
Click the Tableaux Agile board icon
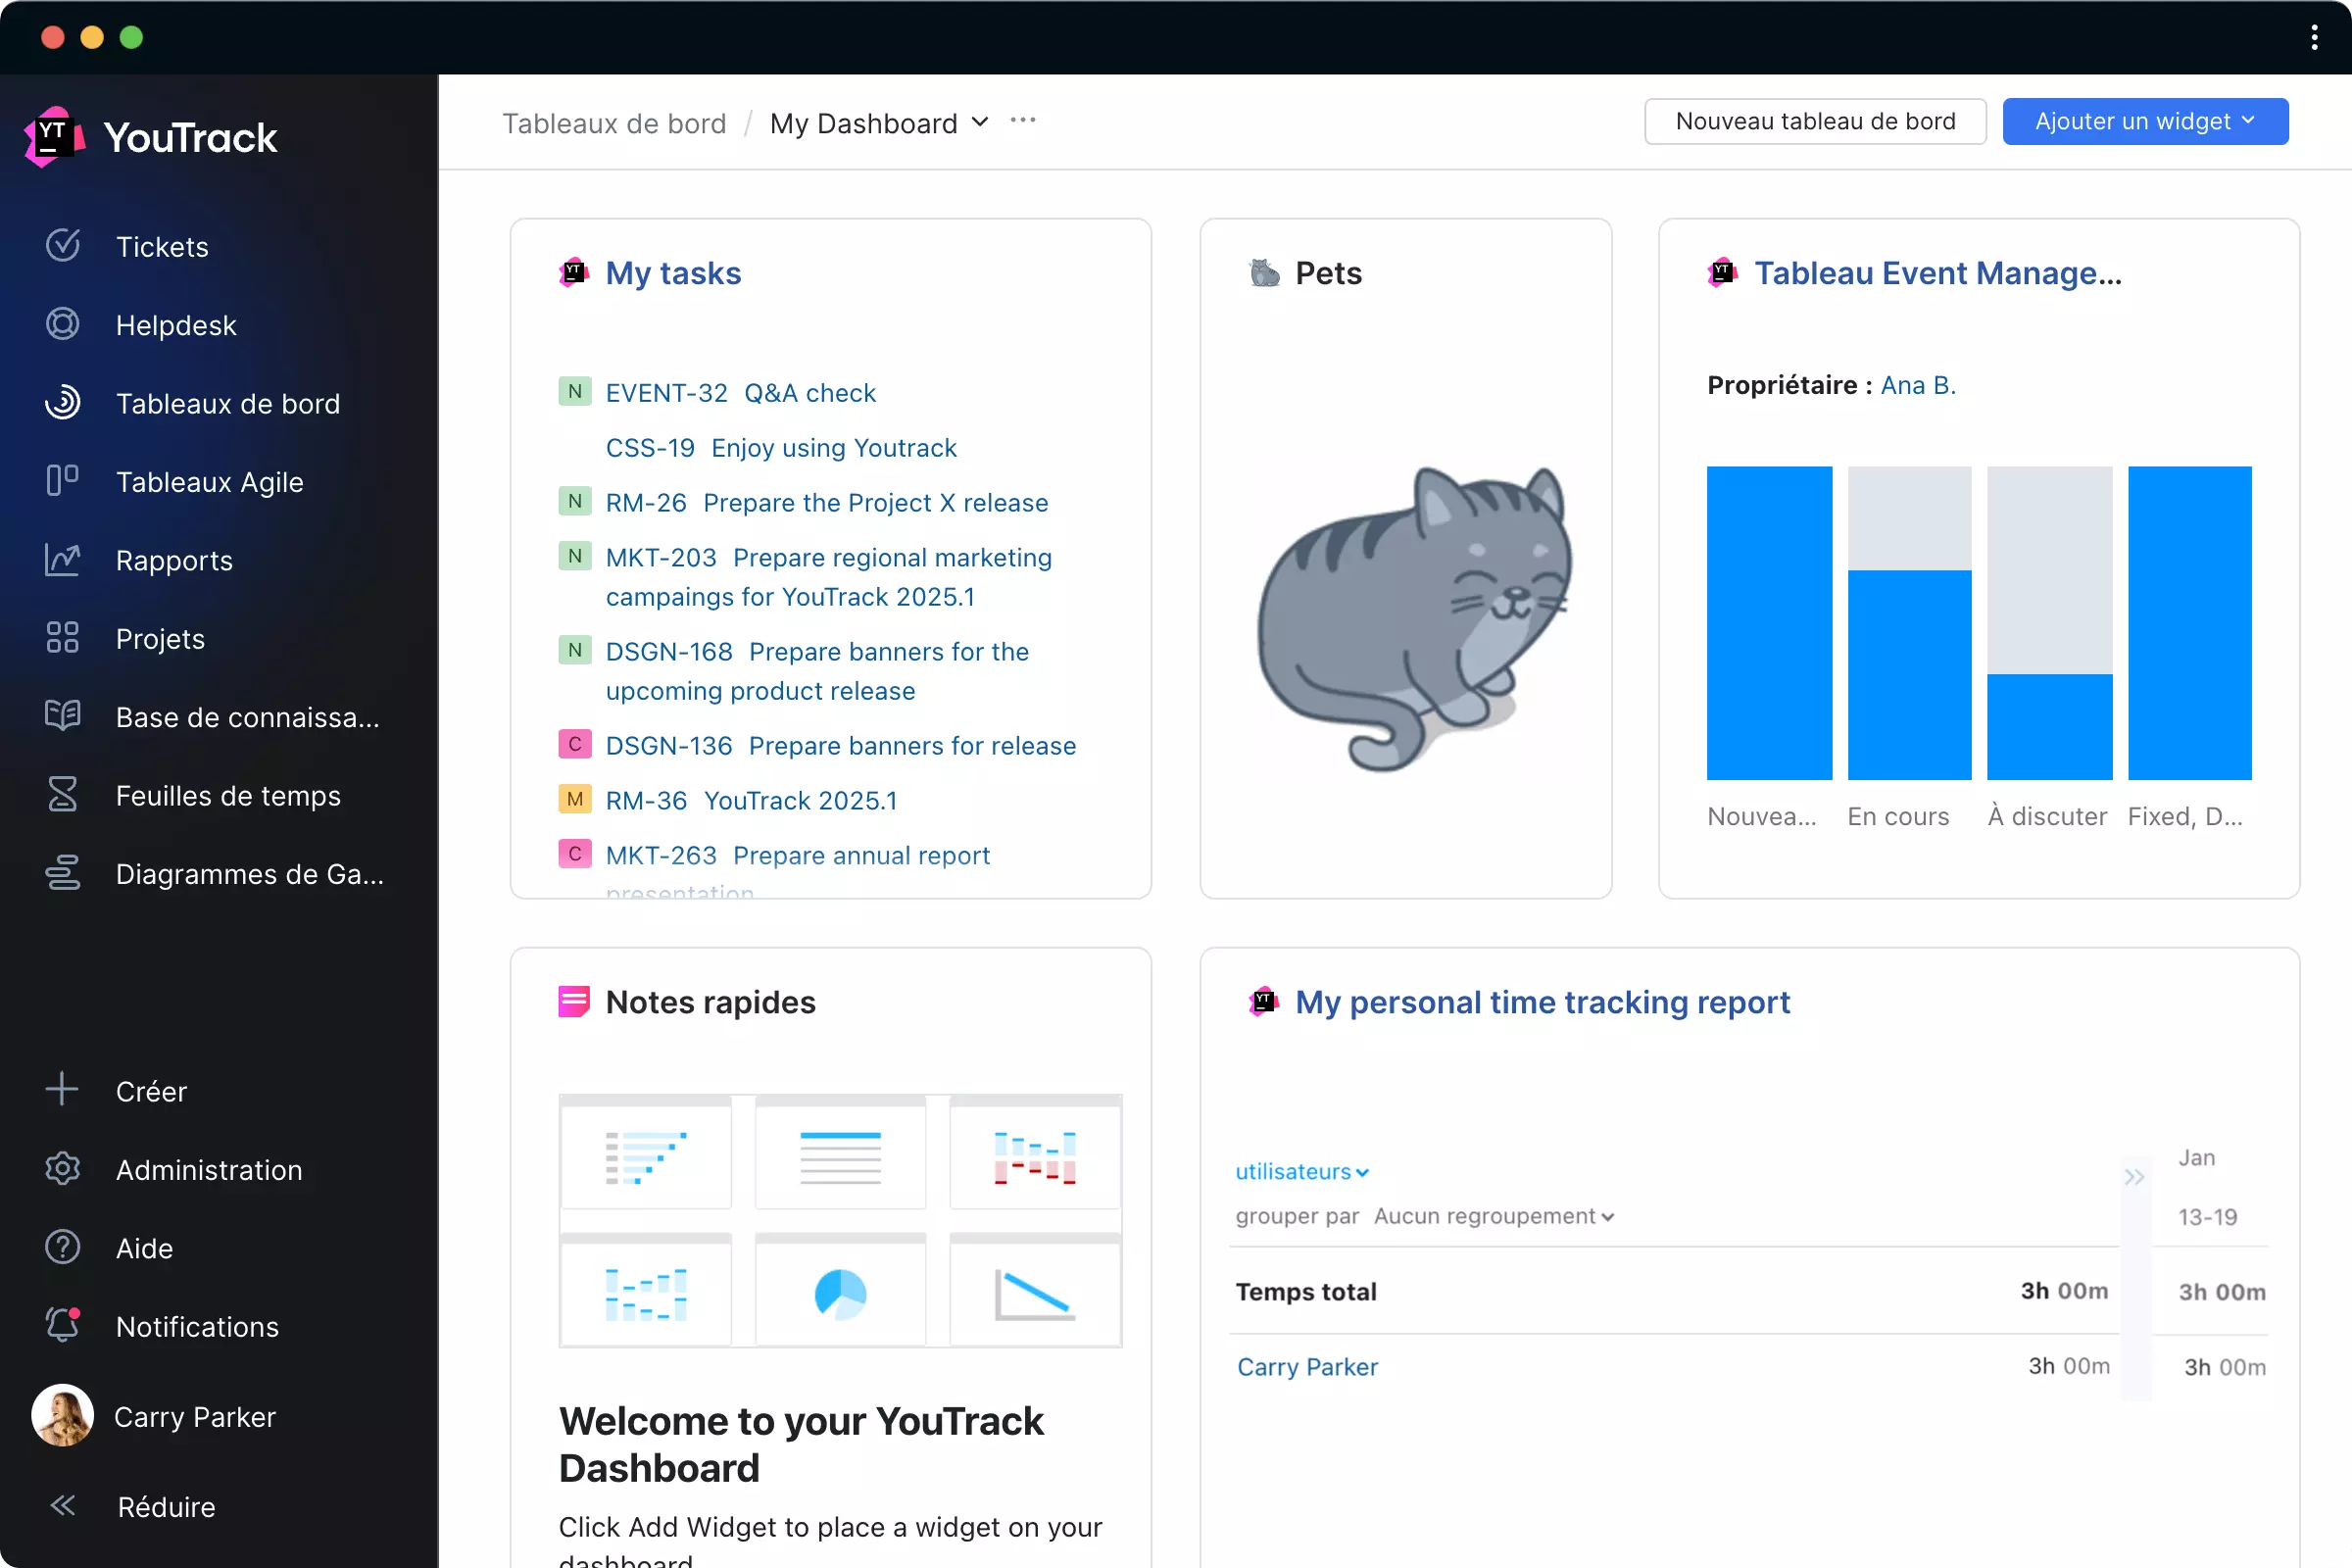[62, 481]
